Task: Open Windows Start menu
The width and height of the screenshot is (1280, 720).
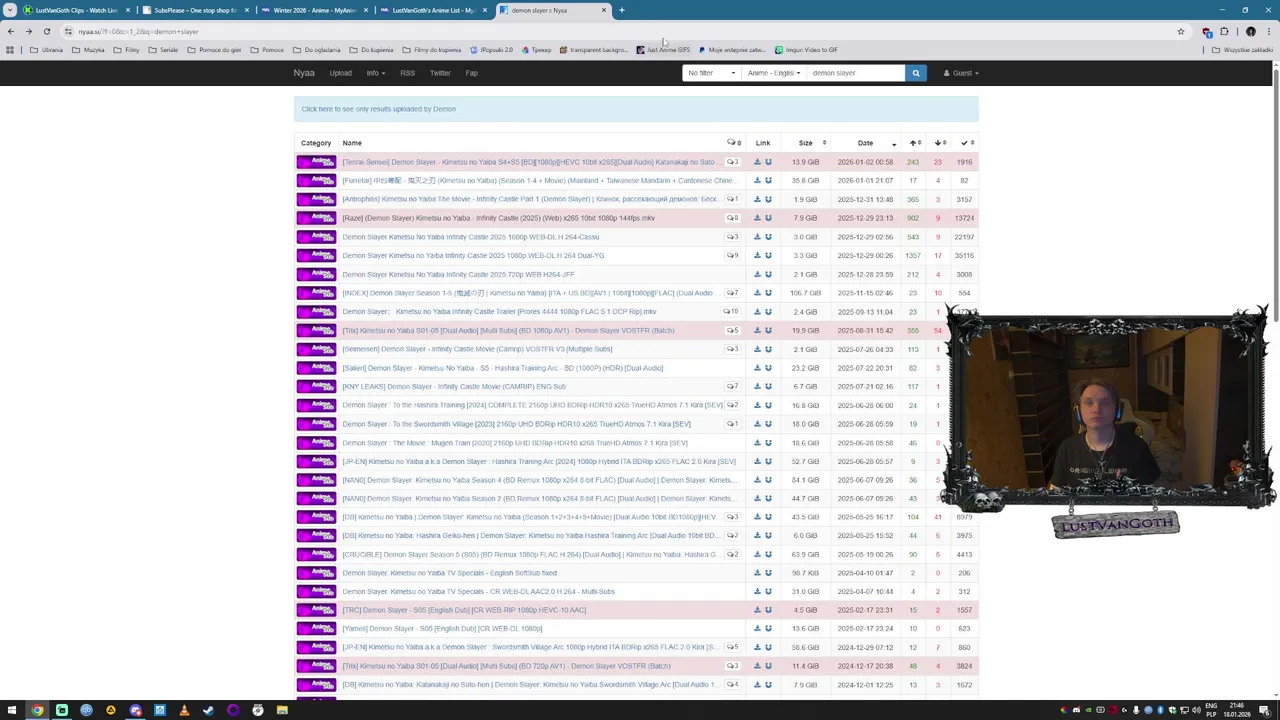Action: [x=12, y=710]
